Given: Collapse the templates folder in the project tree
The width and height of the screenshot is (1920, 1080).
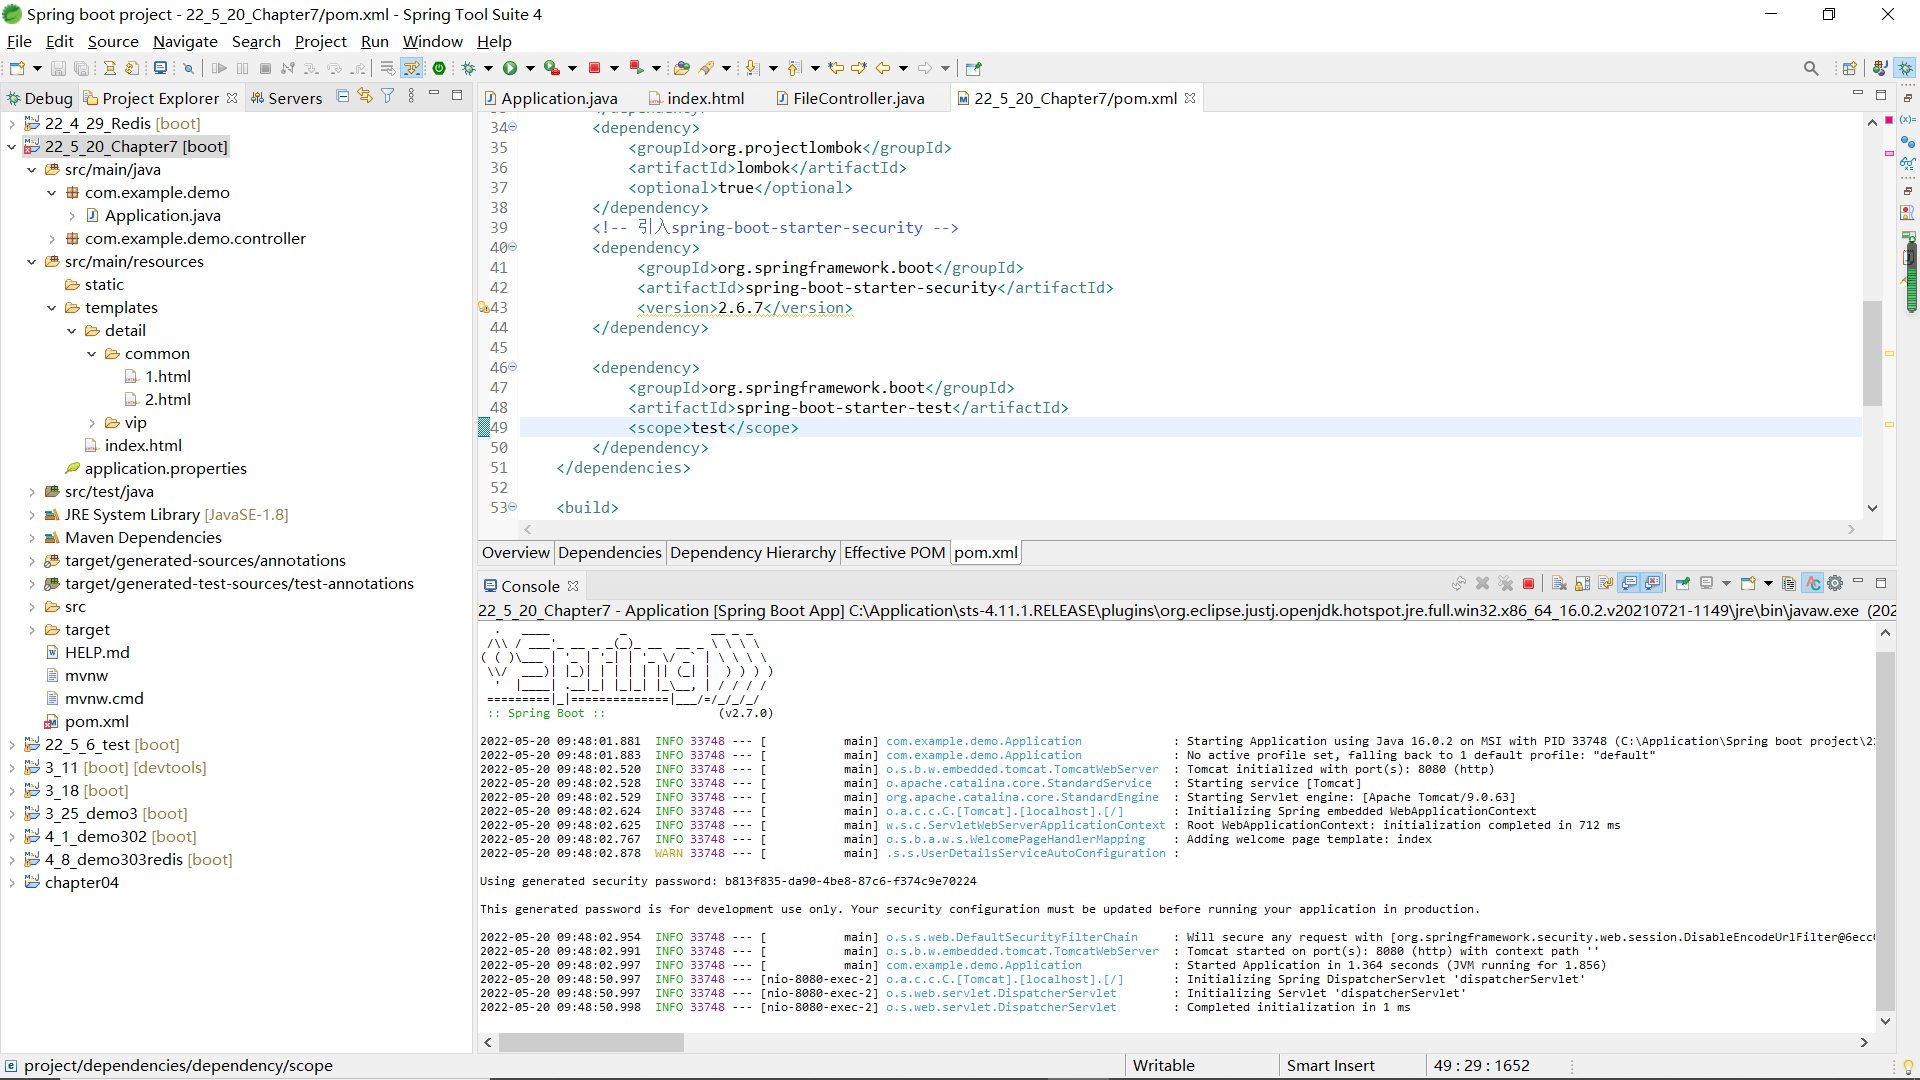Looking at the screenshot, I should point(52,308).
